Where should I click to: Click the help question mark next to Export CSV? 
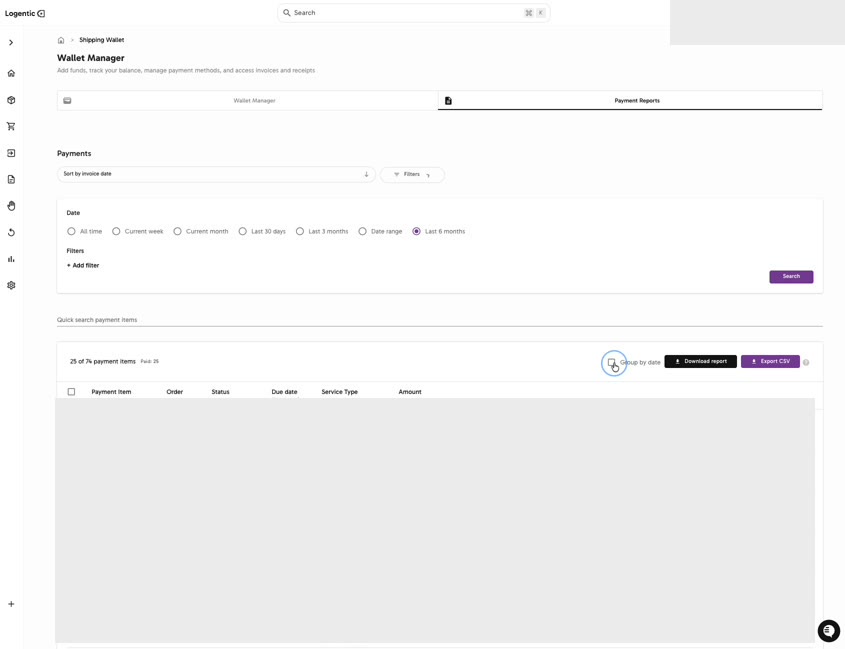click(806, 362)
